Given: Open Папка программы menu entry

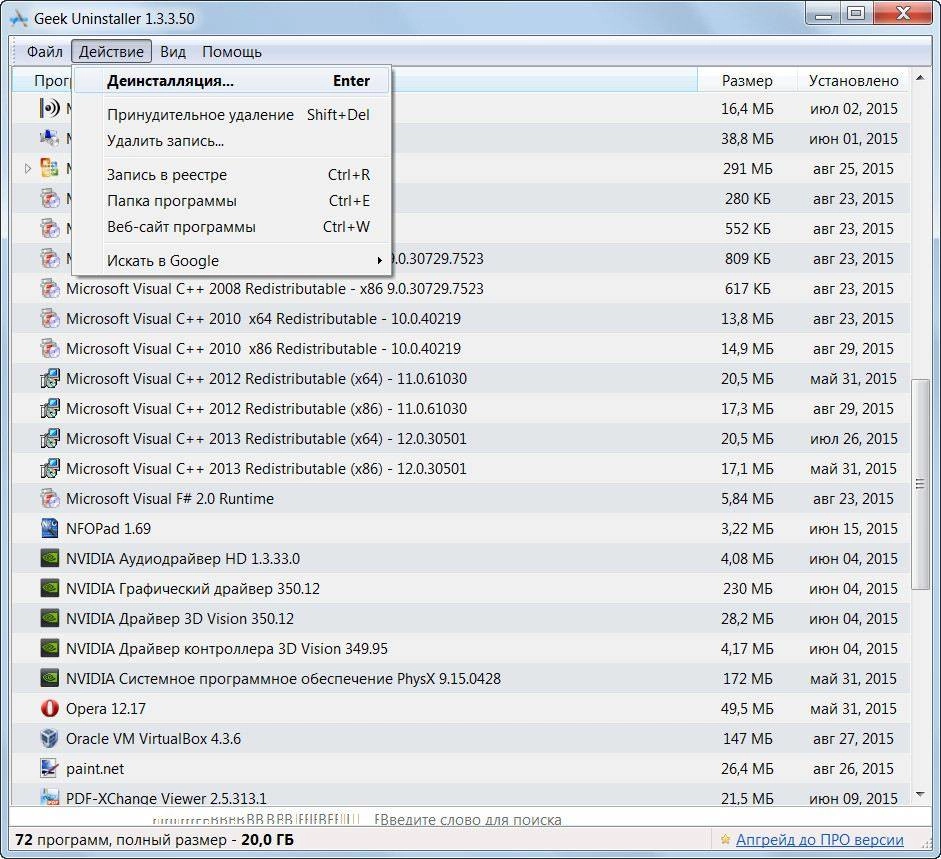Looking at the screenshot, I should point(232,200).
